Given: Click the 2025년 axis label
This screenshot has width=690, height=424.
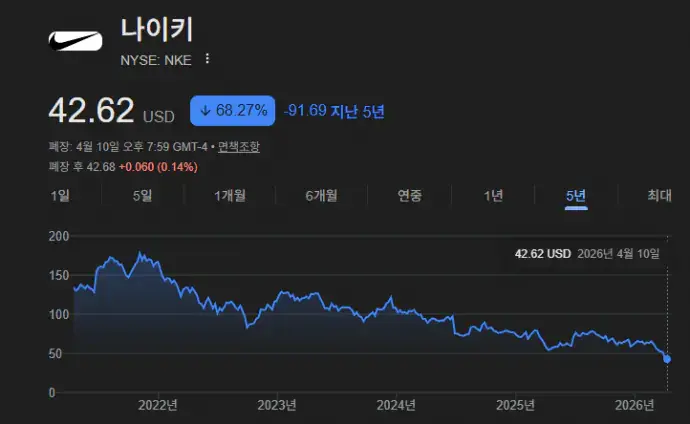Looking at the screenshot, I should [515, 405].
